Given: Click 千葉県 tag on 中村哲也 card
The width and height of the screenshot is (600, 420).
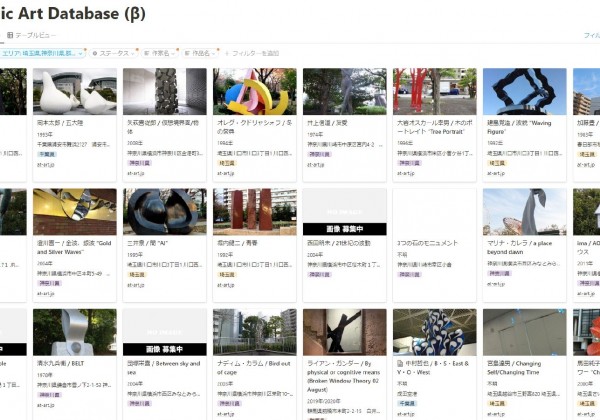Looking at the screenshot, I should pos(407,404).
